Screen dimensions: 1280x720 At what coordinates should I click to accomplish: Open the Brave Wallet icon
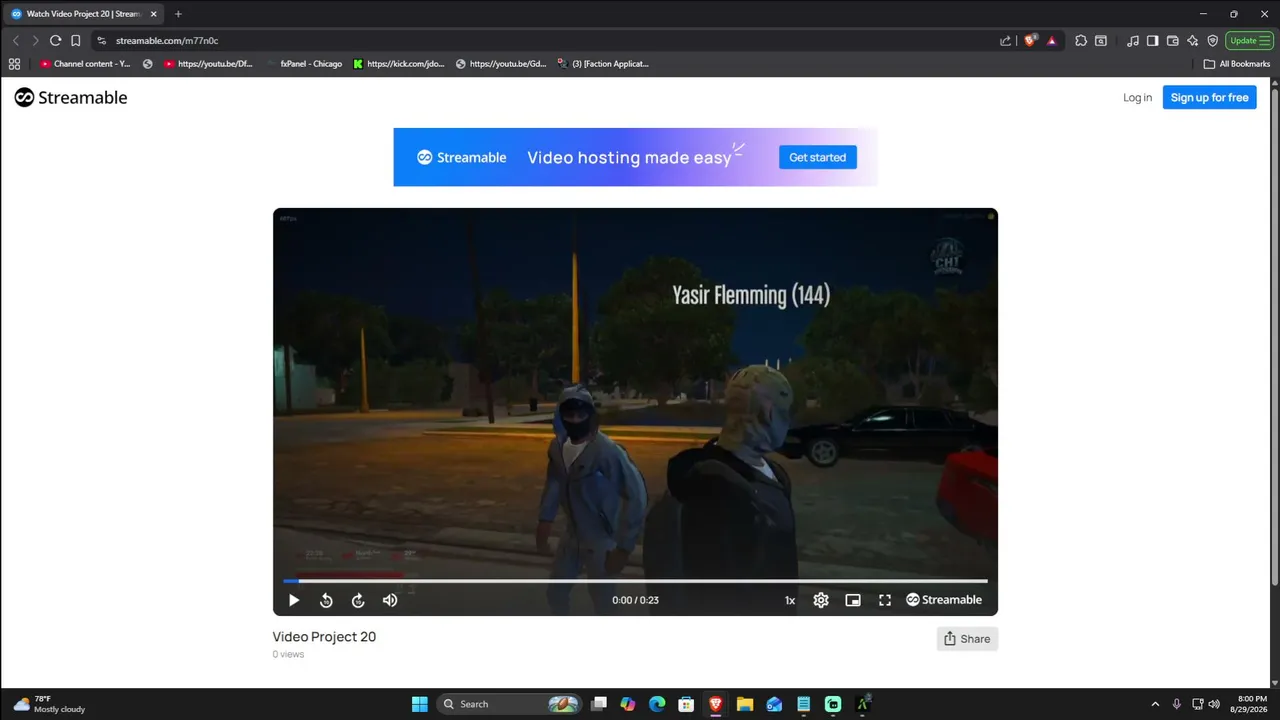tap(1172, 41)
